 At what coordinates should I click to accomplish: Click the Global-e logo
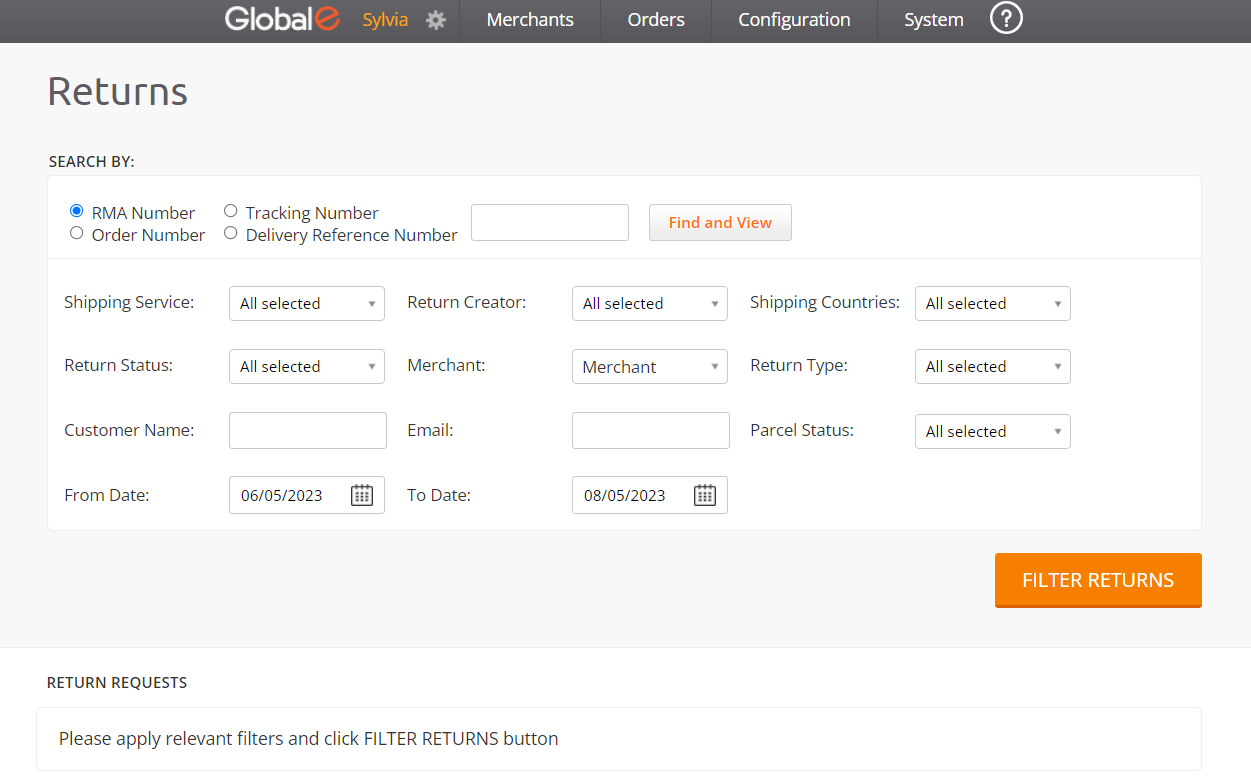282,20
